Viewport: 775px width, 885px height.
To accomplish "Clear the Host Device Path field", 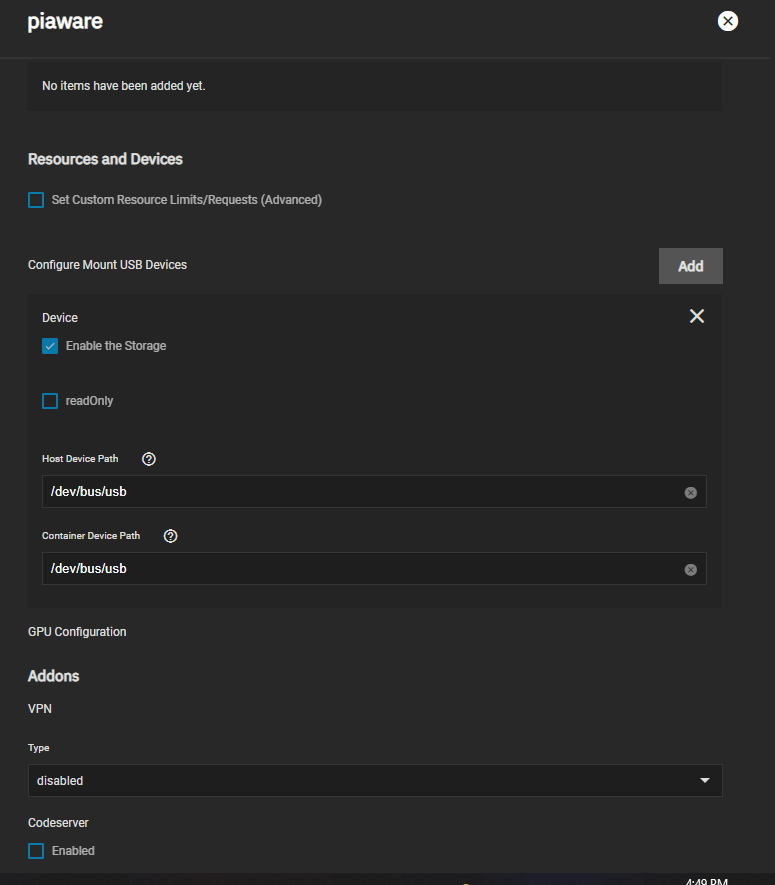I will [690, 493].
